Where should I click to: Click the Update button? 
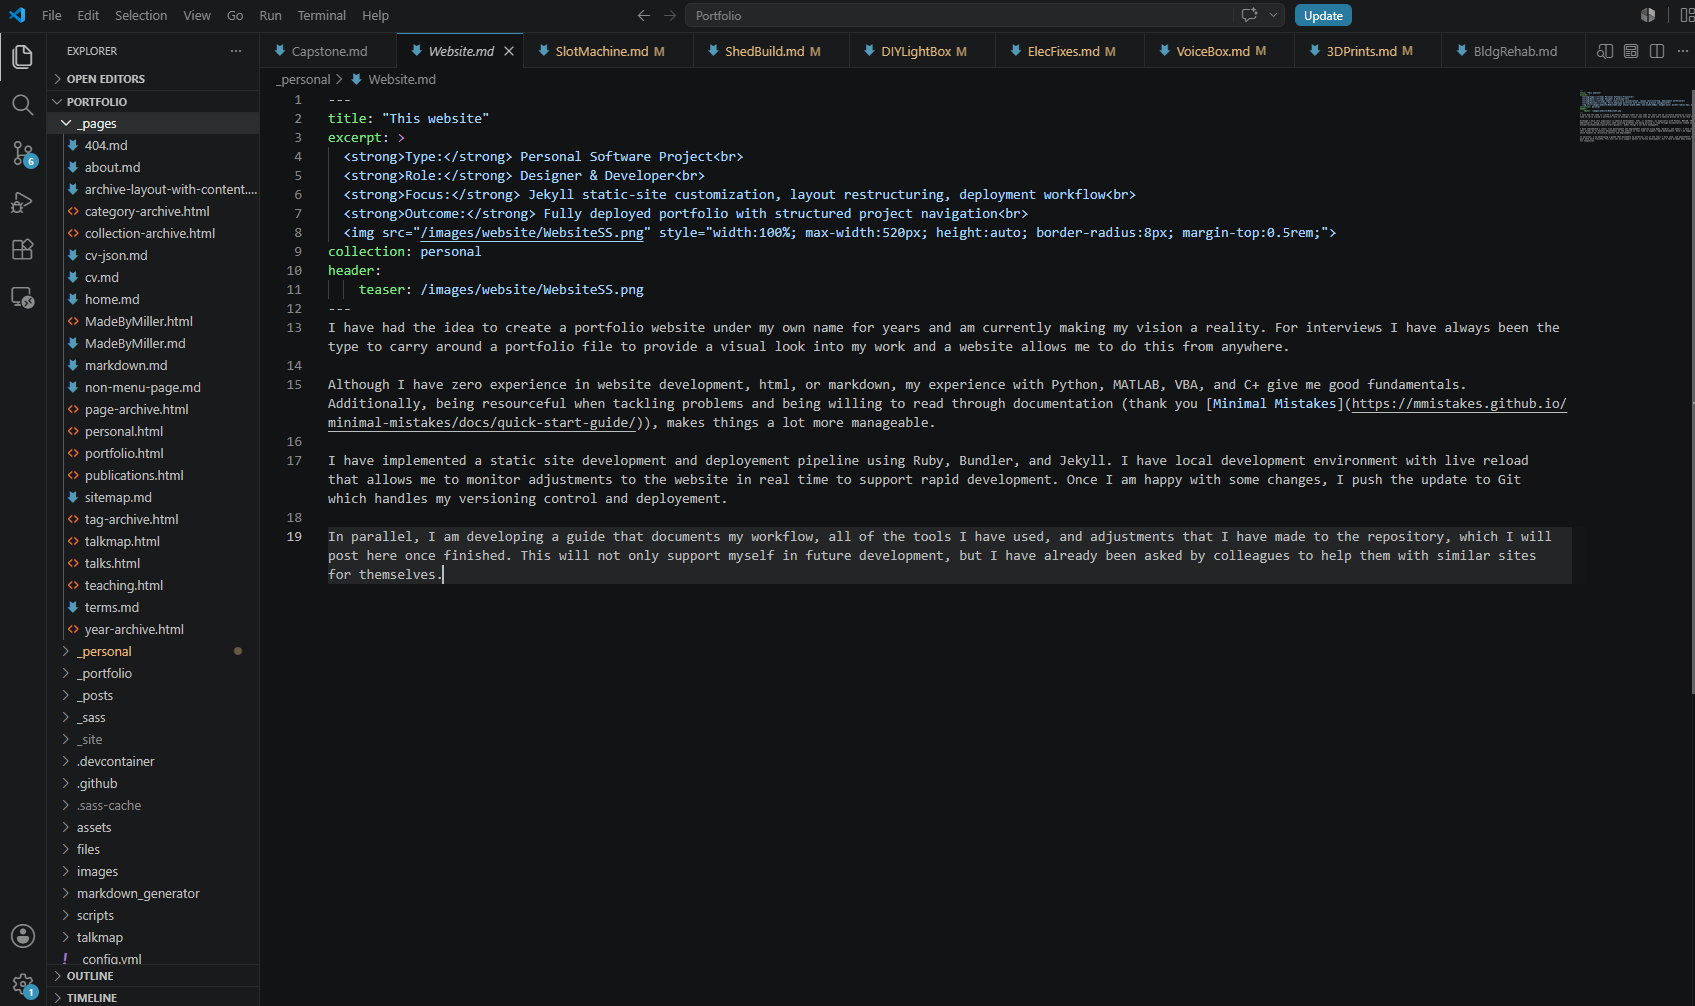coord(1323,15)
